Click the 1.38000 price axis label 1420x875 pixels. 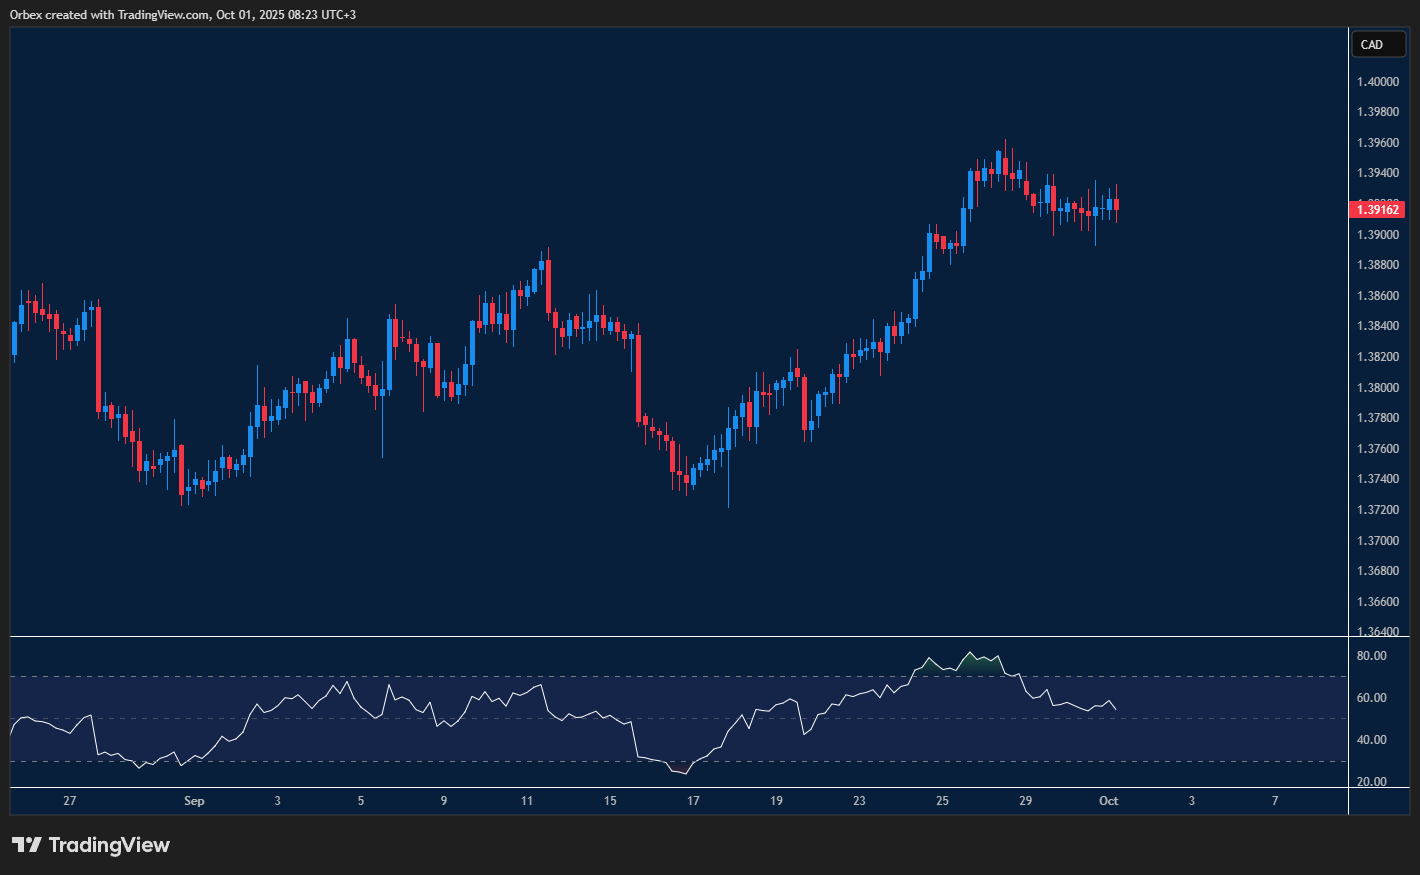click(x=1377, y=388)
